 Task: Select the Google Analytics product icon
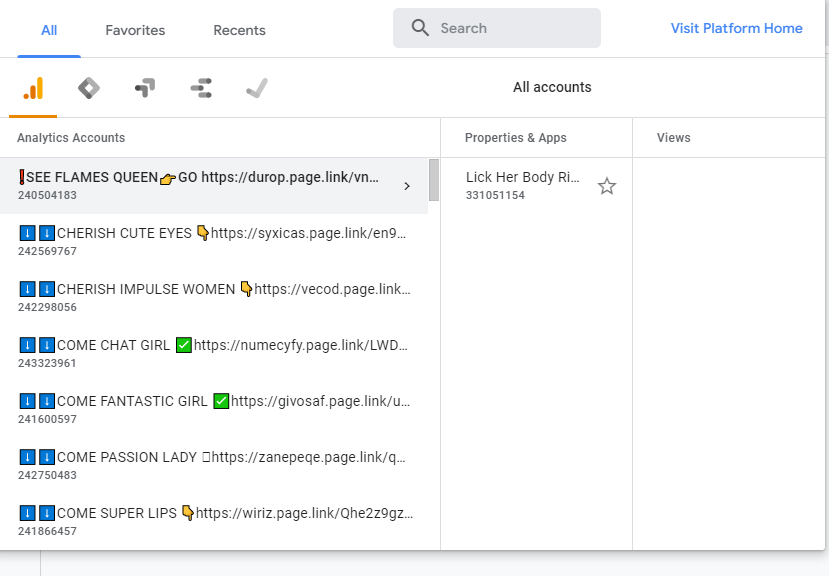click(33, 88)
